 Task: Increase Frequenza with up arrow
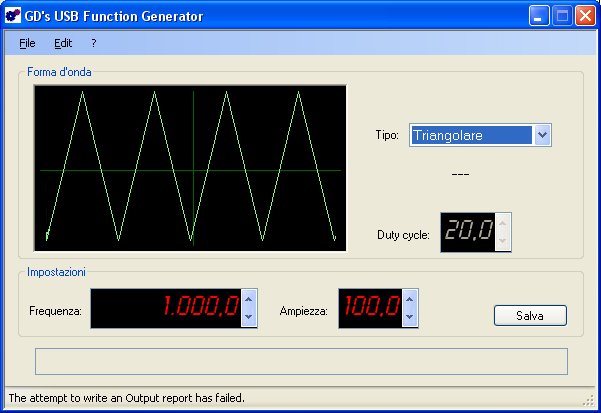tap(249, 299)
